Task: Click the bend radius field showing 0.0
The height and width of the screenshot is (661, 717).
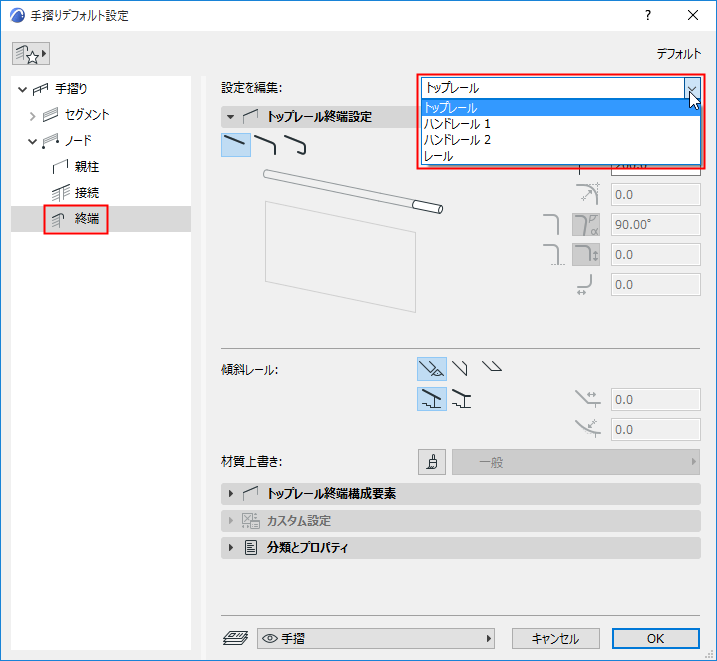Action: 655,195
